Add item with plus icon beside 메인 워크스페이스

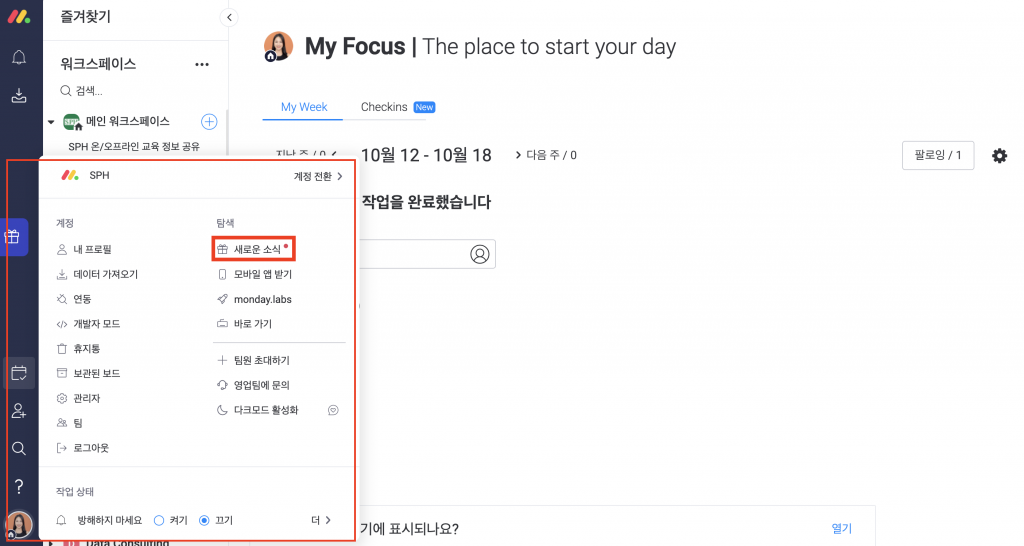click(x=209, y=122)
